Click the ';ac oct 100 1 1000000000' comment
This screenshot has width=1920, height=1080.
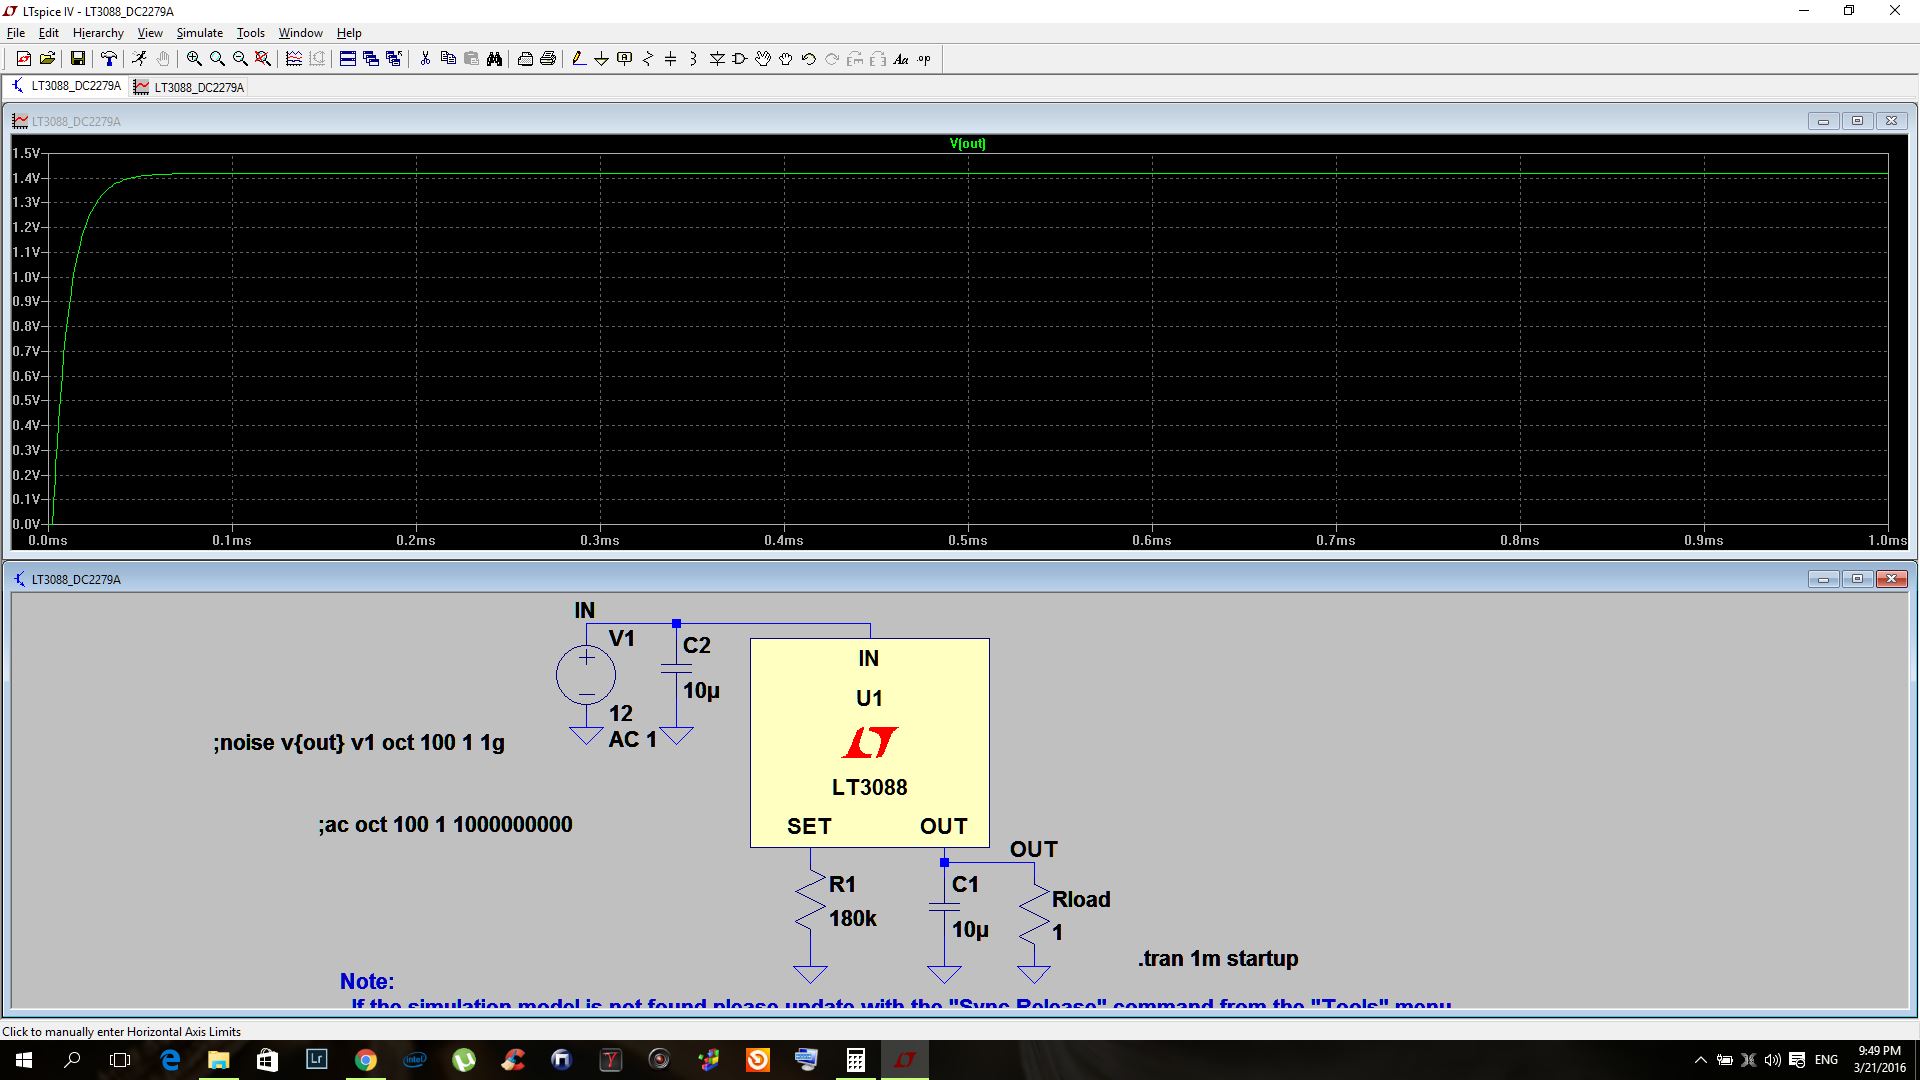[445, 824]
